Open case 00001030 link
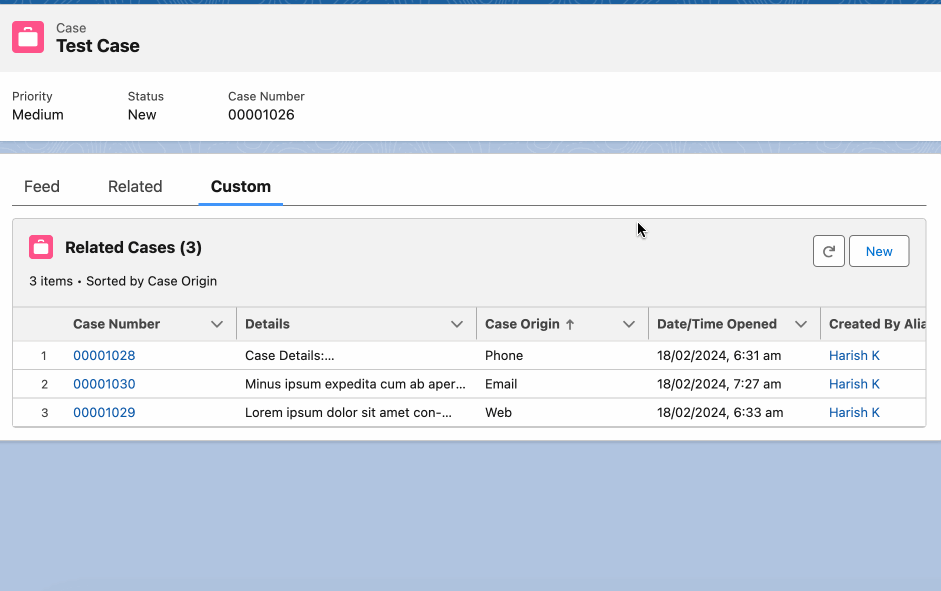Viewport: 941px width, 591px height. pos(104,384)
